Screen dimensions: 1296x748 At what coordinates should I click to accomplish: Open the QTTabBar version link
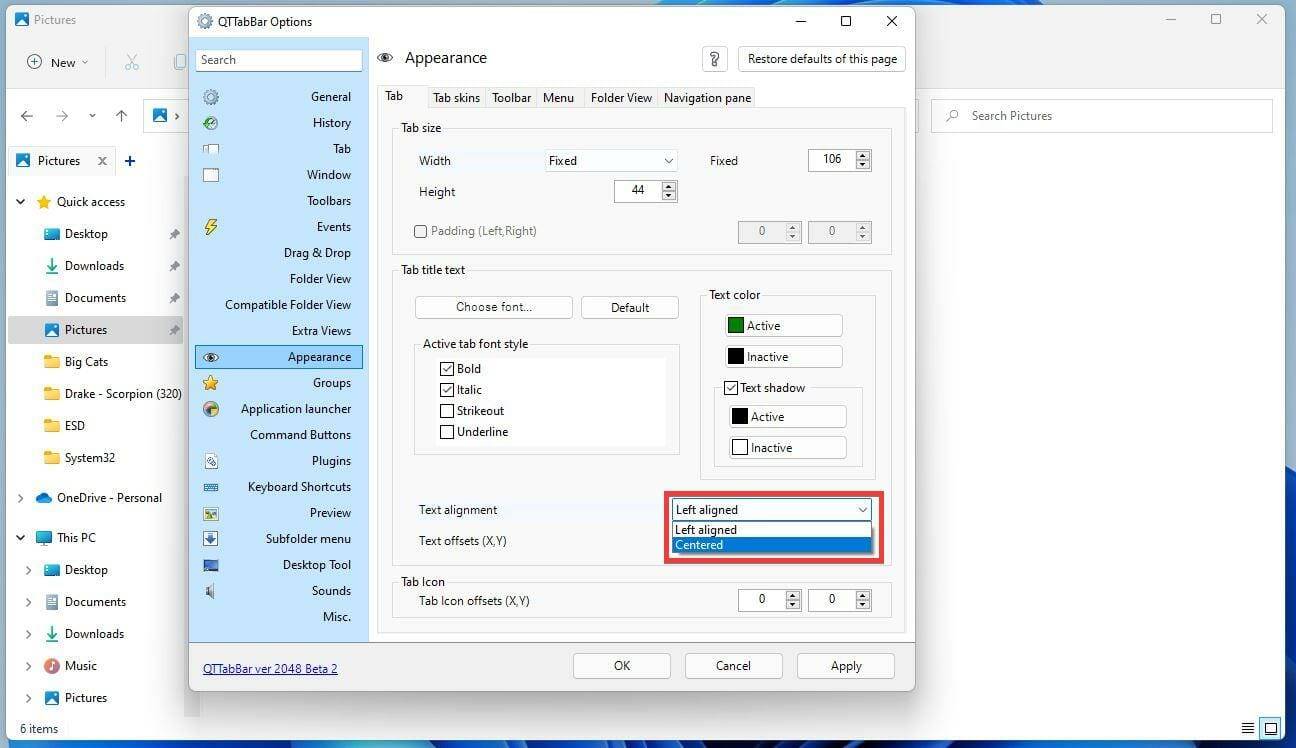tap(270, 668)
